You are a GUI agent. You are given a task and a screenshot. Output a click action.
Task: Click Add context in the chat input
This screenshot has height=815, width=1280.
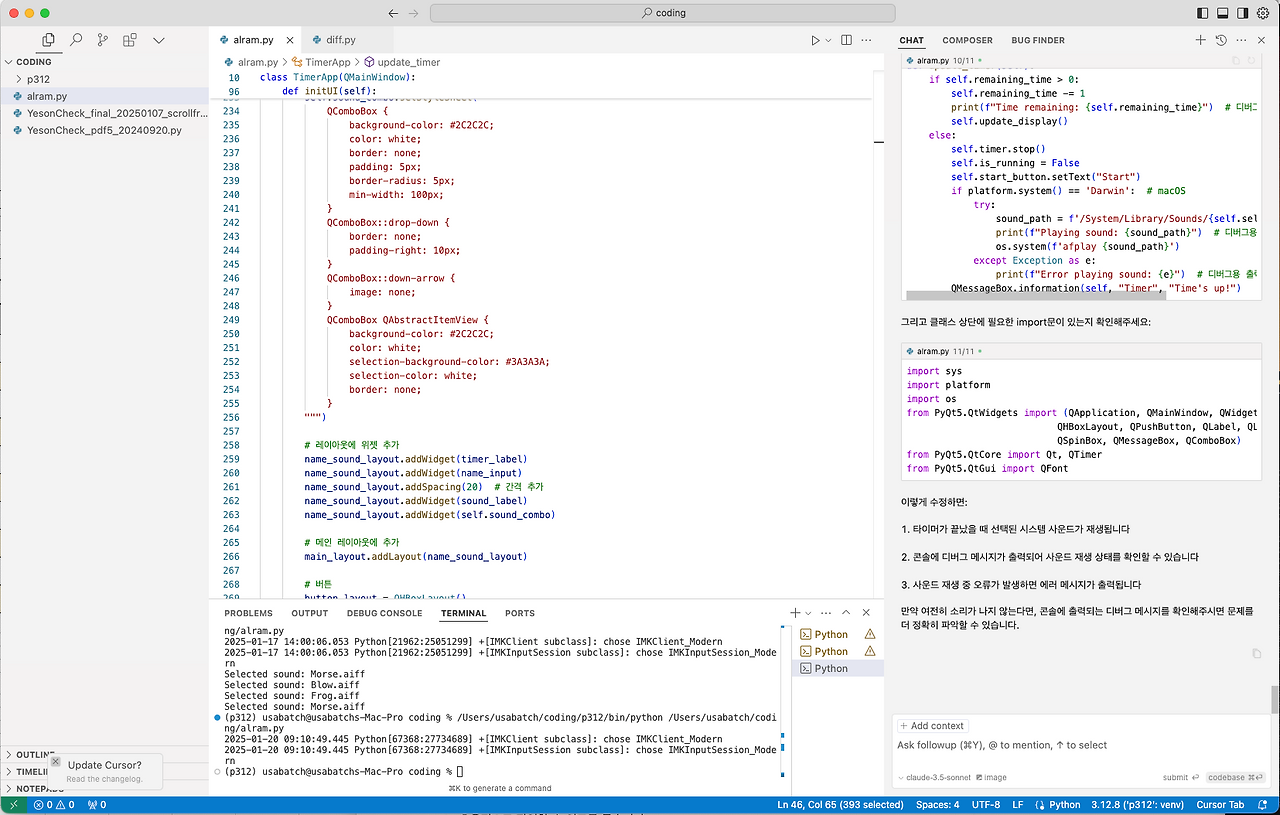(931, 725)
